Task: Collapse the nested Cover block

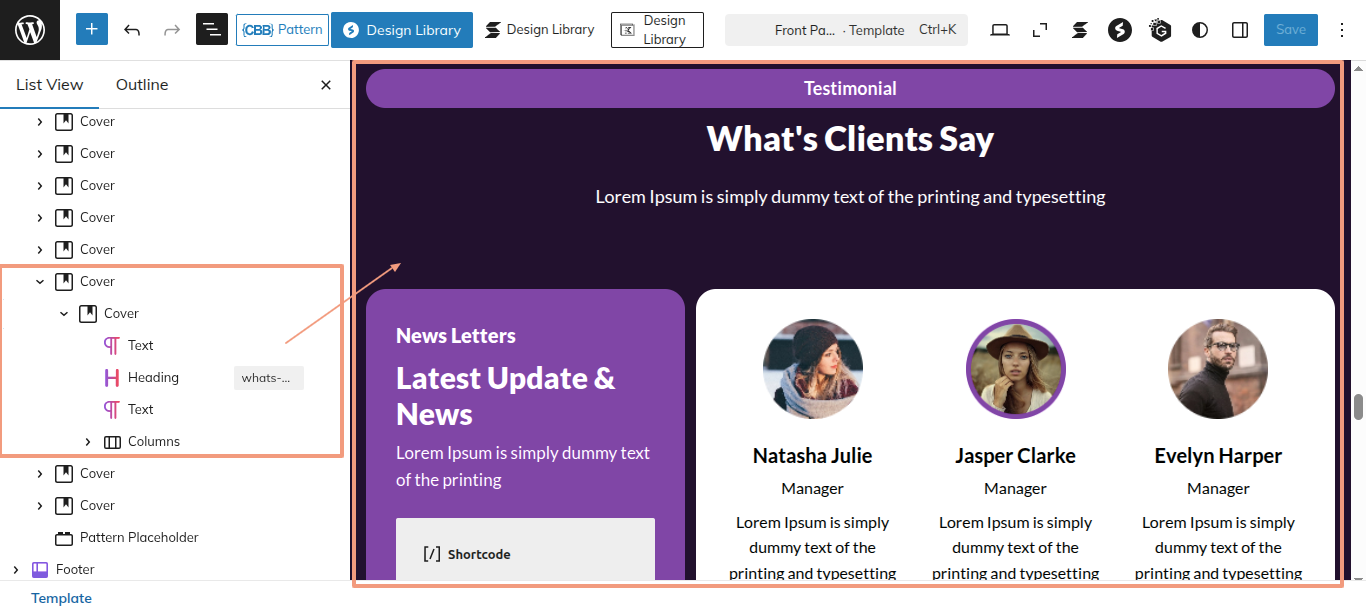Action: (x=64, y=313)
